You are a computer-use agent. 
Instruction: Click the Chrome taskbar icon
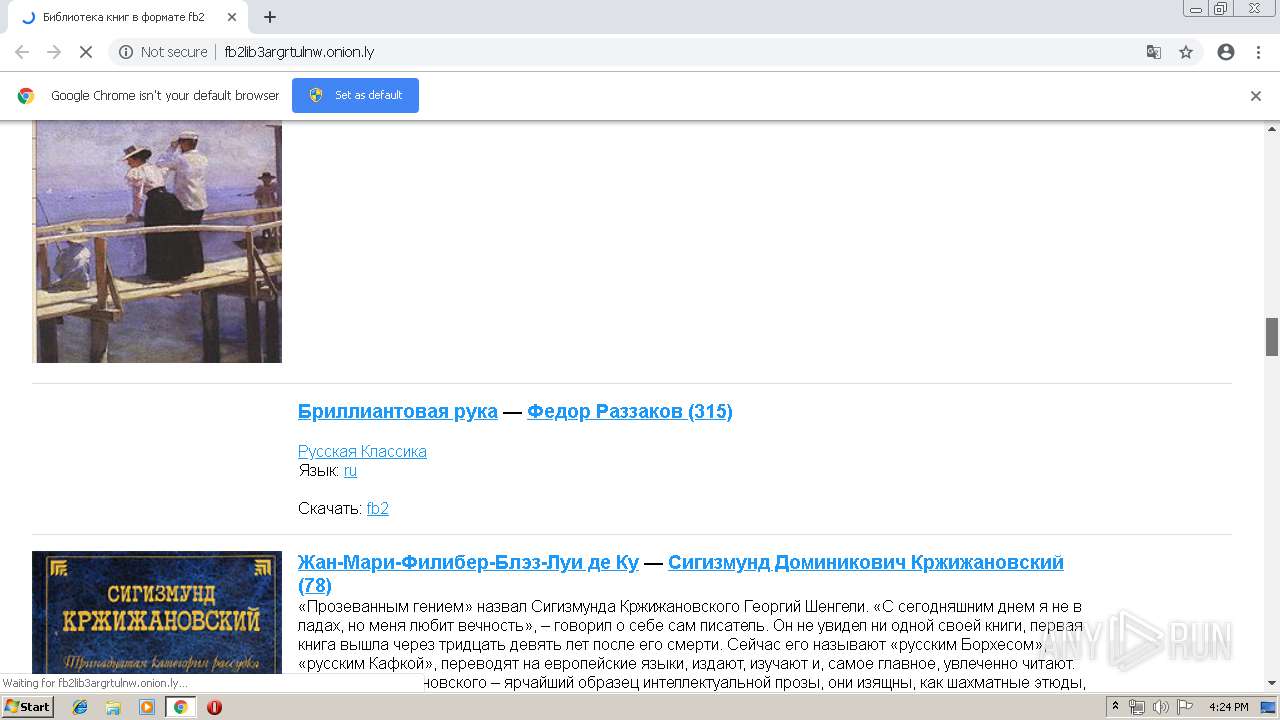pos(180,707)
